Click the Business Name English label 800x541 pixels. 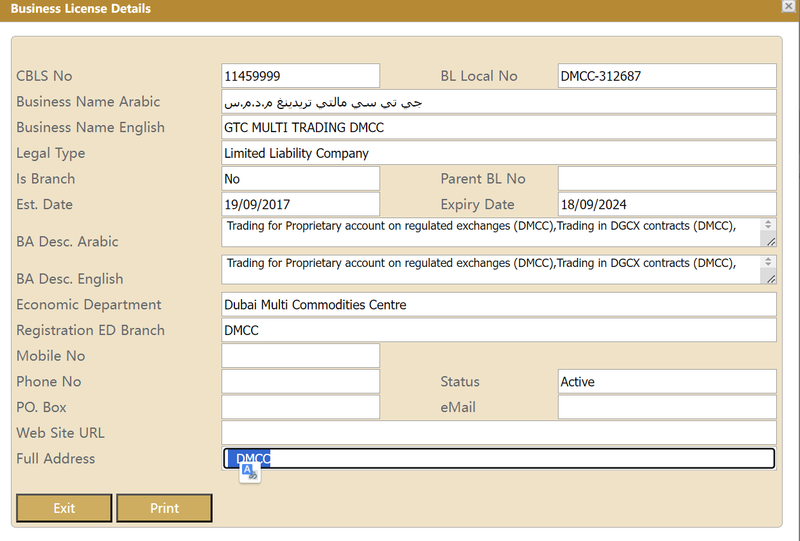pos(90,128)
